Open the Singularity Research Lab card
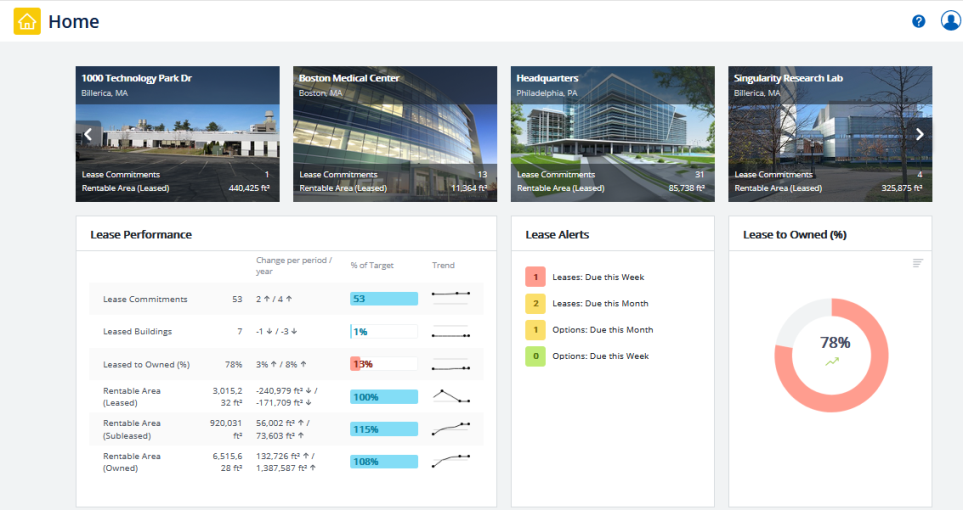Screen dimensions: 963x511 pos(830,134)
